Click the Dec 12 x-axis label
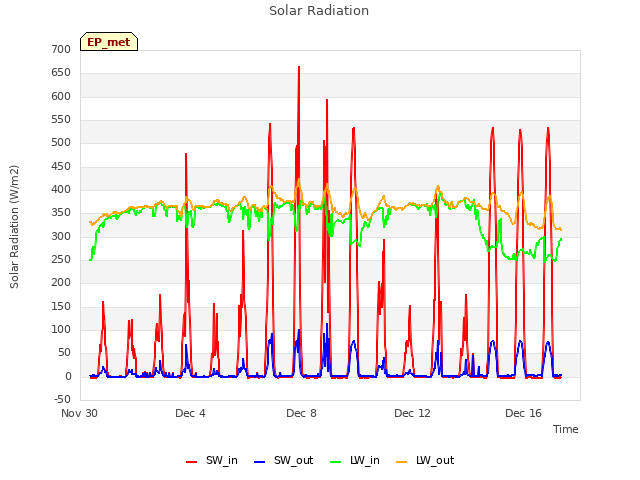This screenshot has width=640, height=480. click(x=412, y=413)
